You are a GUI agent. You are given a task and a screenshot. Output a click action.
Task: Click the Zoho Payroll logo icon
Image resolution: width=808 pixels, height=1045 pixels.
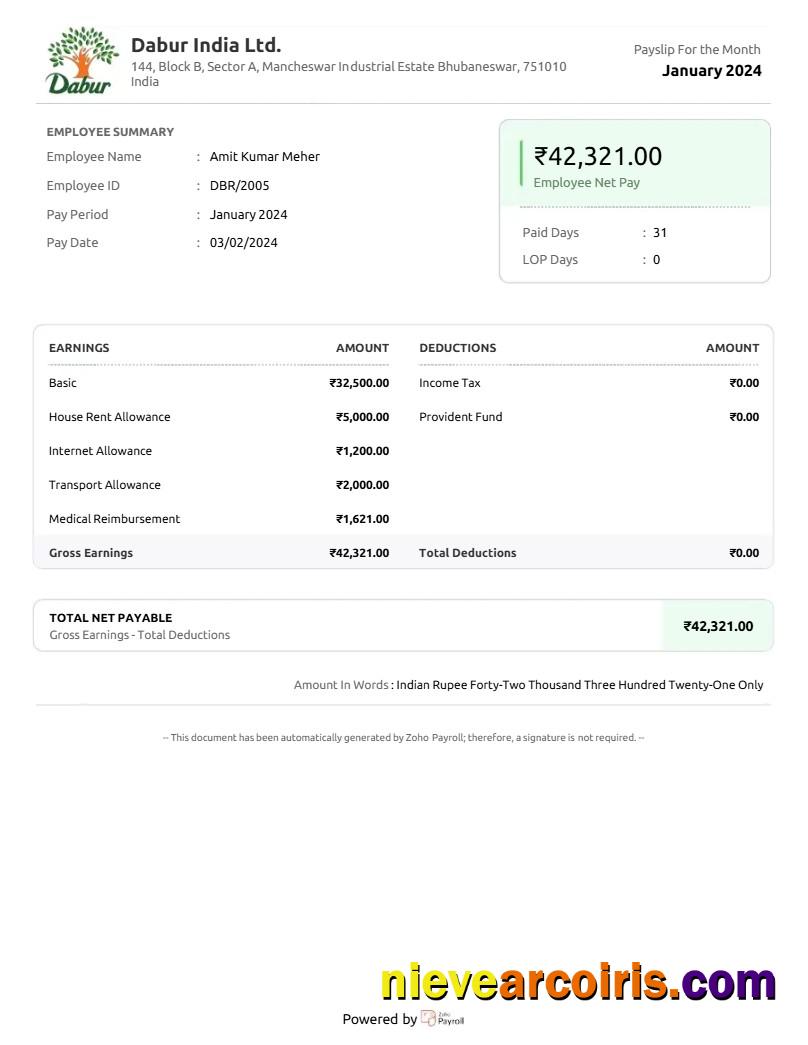click(429, 1018)
